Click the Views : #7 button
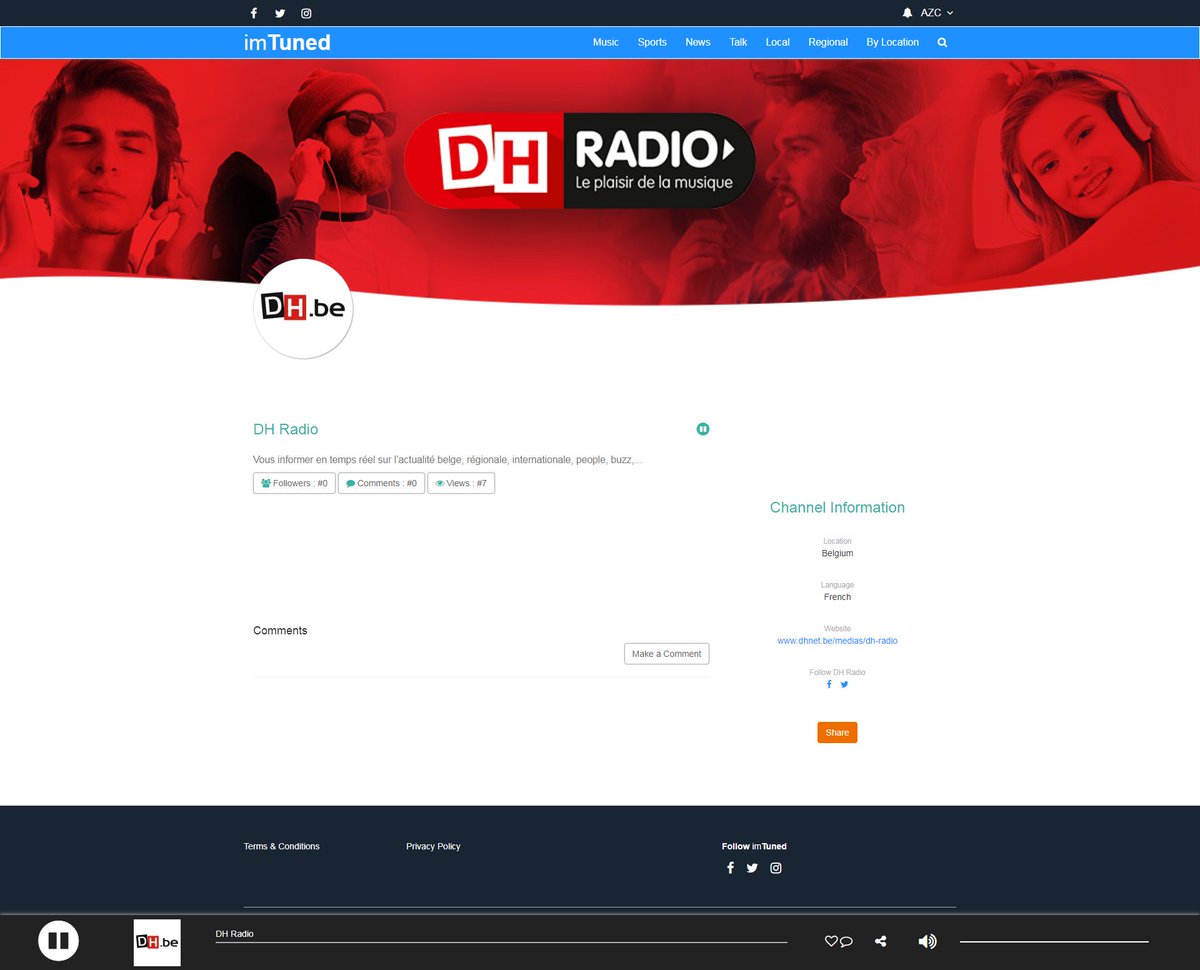1200x970 pixels. (x=461, y=483)
